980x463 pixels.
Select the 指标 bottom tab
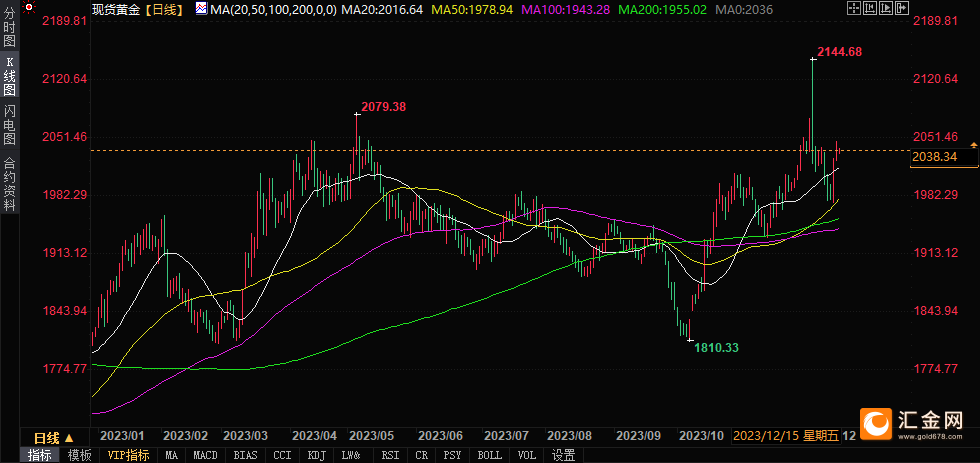coord(39,456)
